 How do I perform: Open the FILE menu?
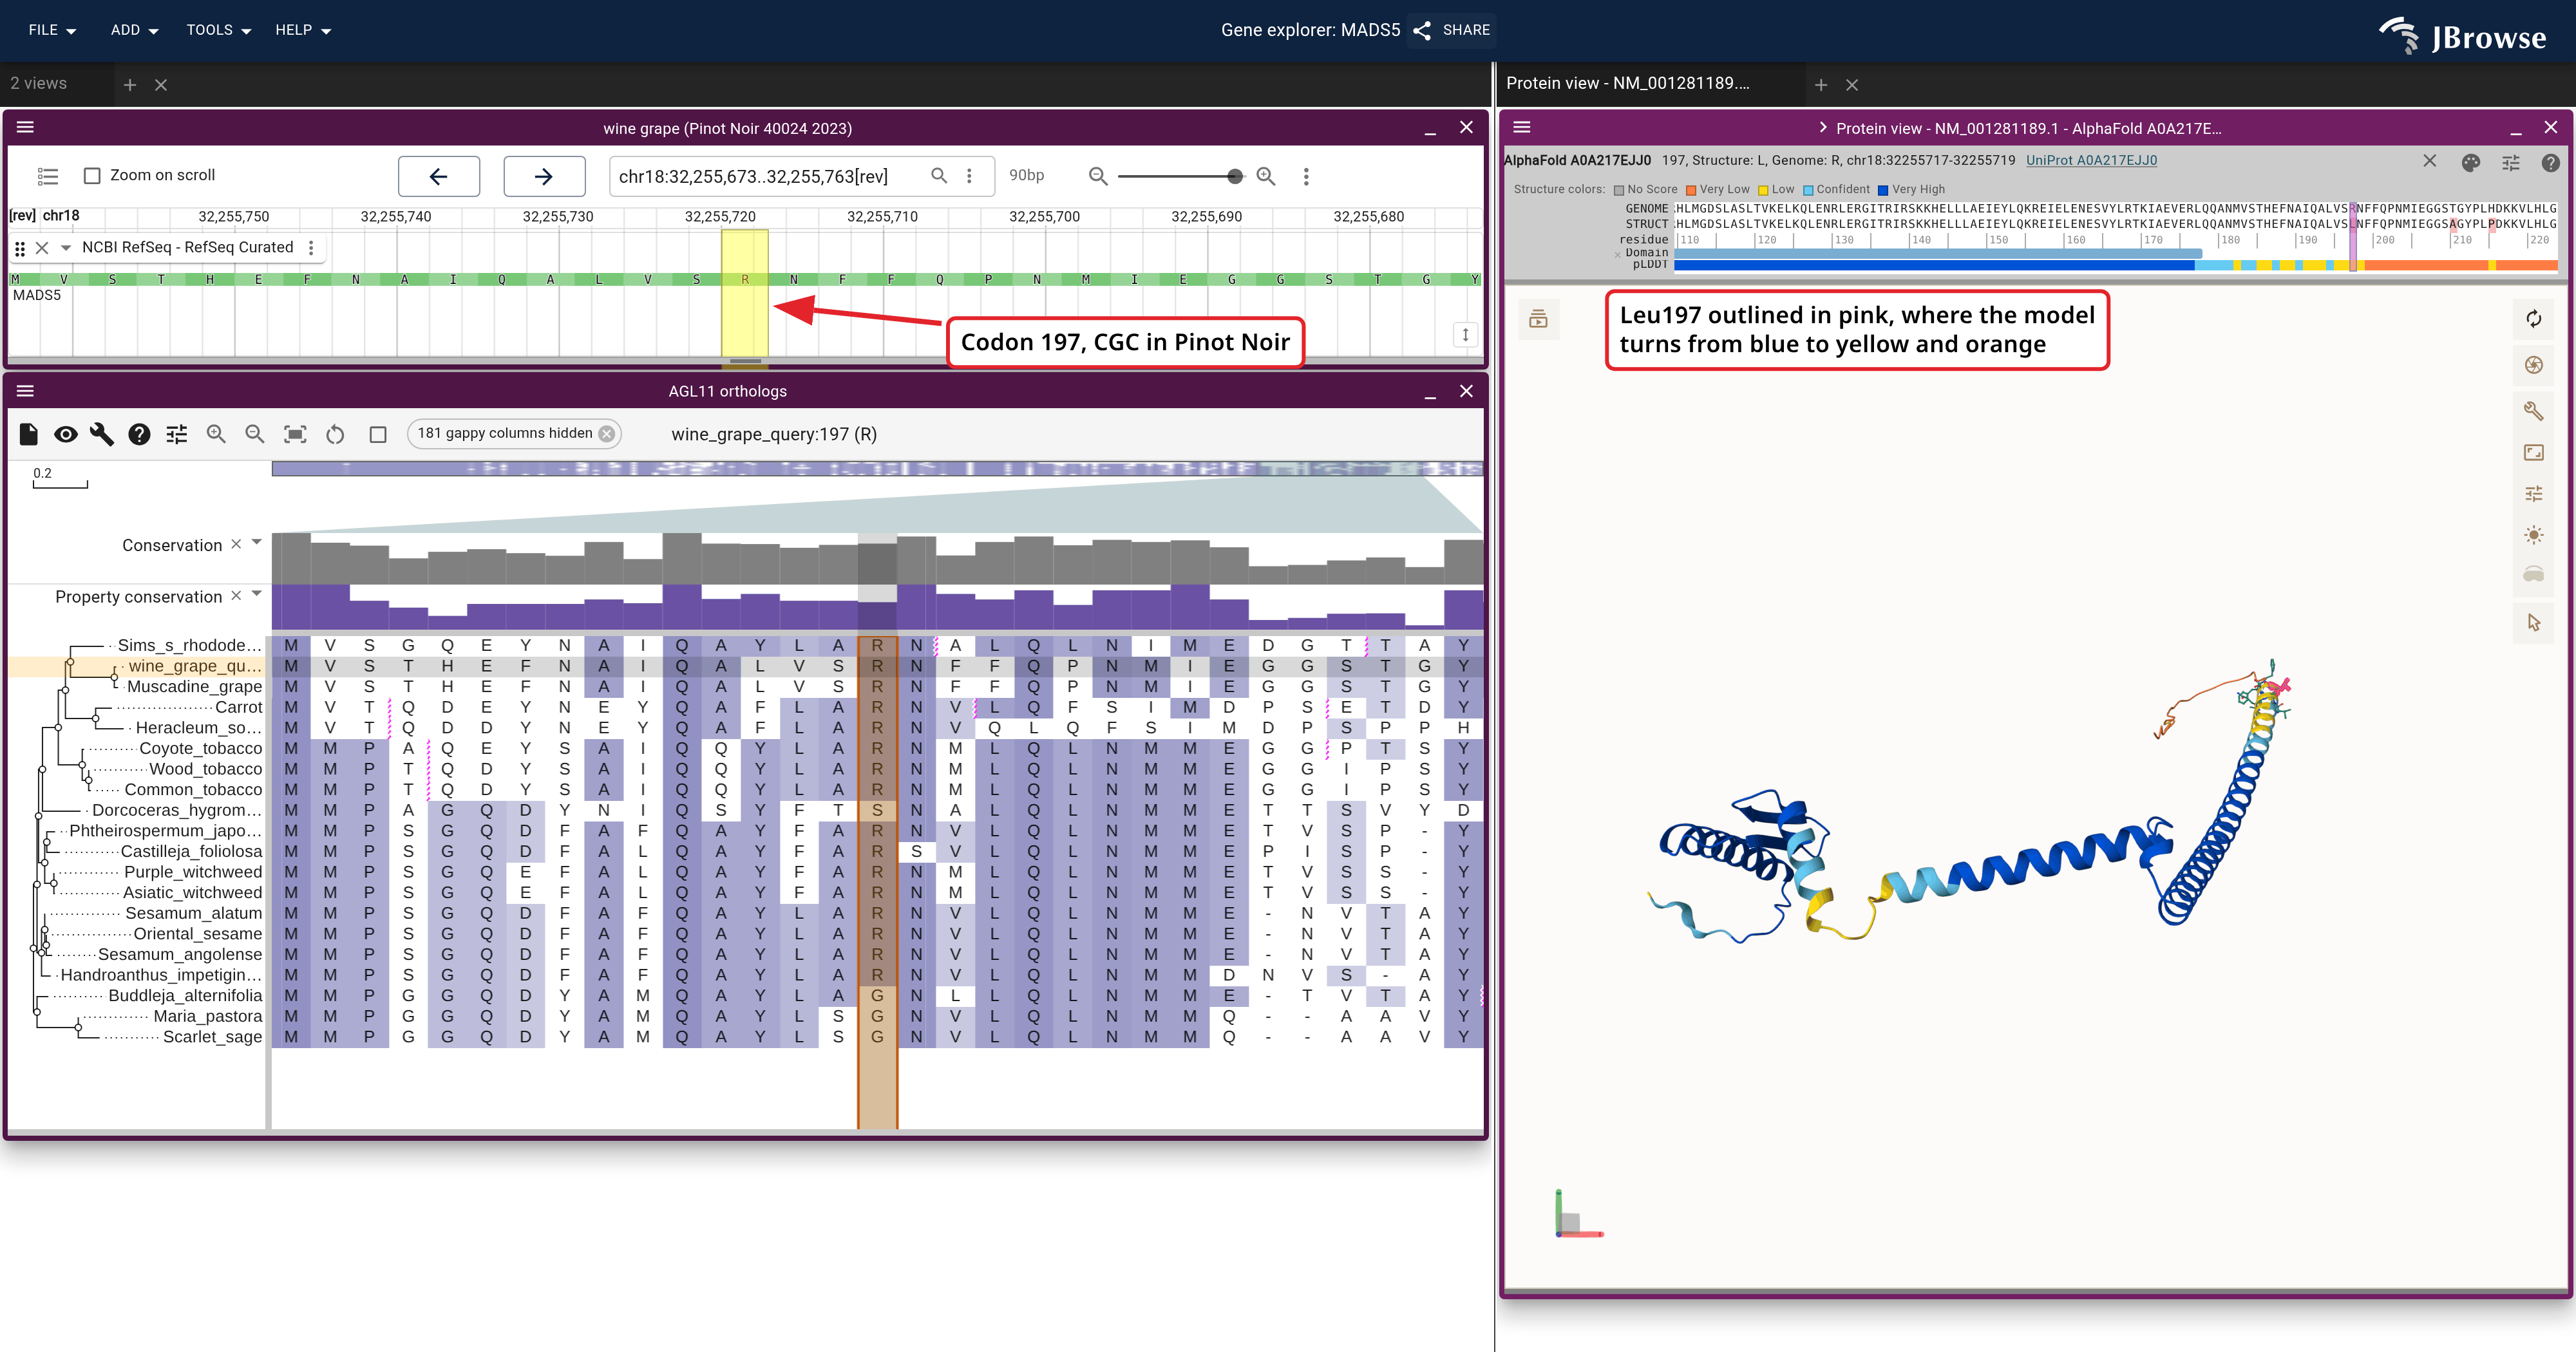[52, 30]
